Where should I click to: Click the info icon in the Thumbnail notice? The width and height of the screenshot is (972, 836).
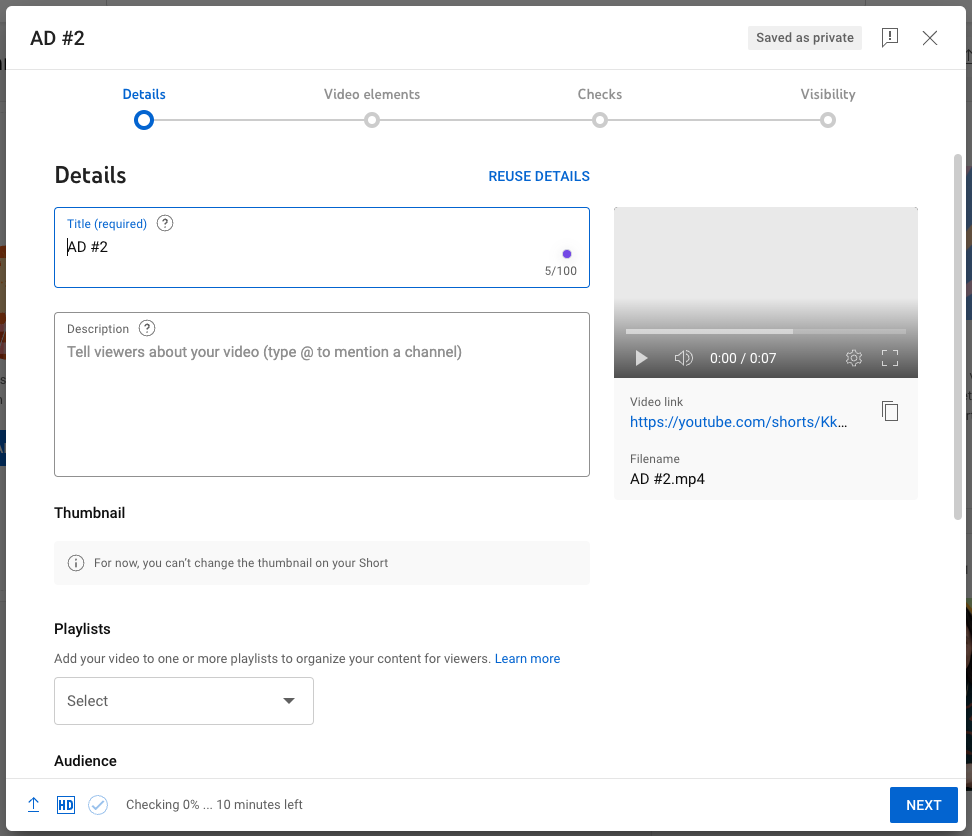(75, 562)
